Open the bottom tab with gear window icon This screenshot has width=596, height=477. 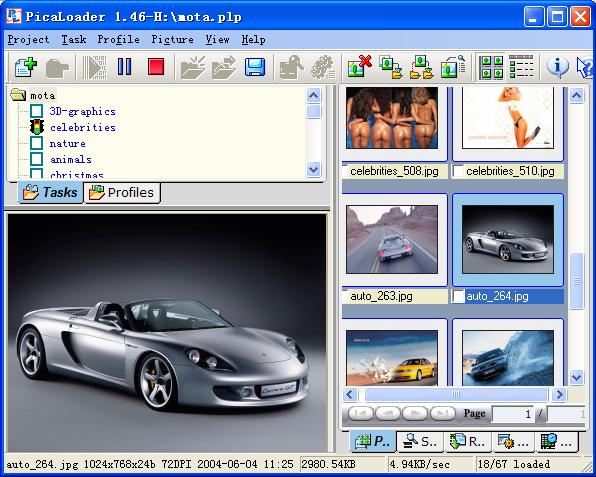coord(513,441)
